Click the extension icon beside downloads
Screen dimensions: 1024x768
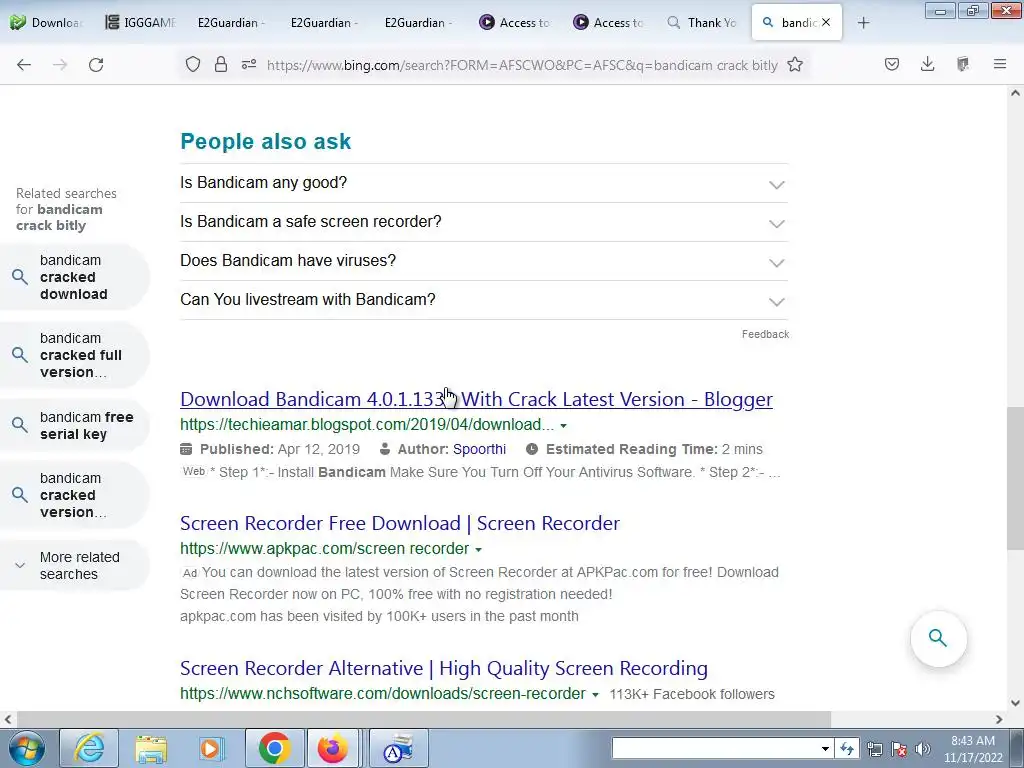click(x=963, y=64)
